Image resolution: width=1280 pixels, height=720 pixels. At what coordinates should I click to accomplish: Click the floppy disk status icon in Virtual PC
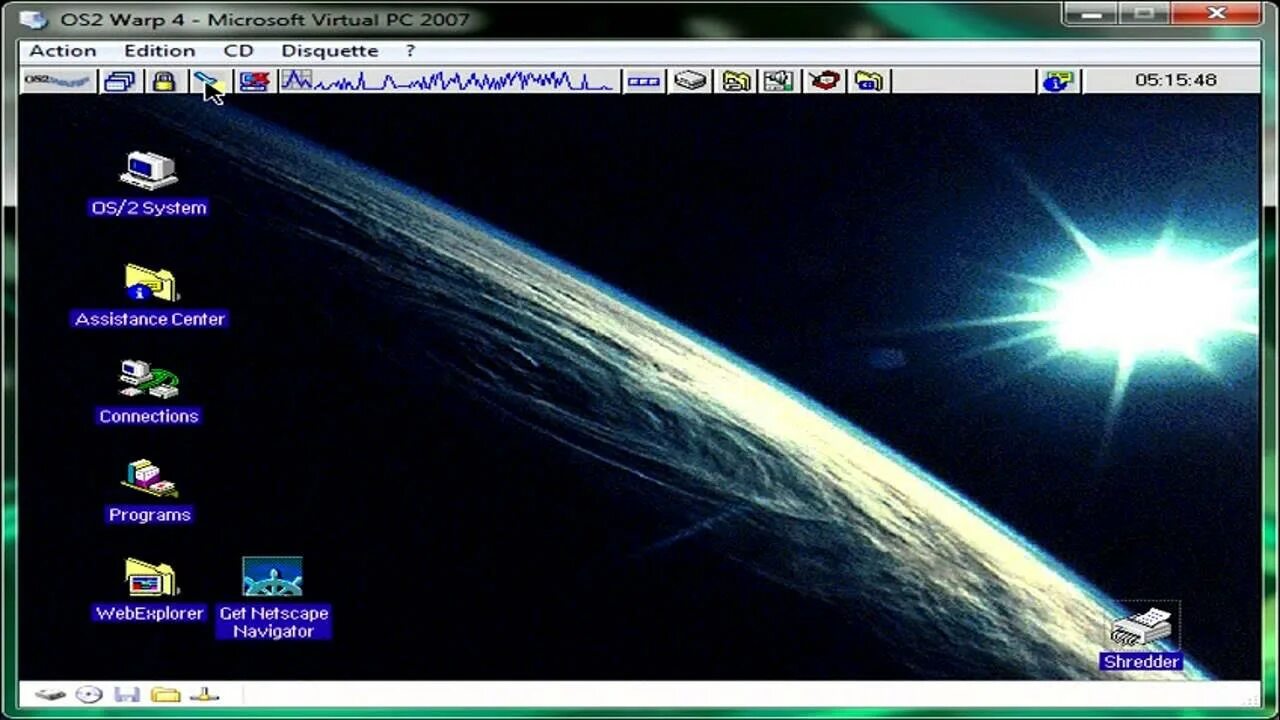pyautogui.click(x=127, y=694)
